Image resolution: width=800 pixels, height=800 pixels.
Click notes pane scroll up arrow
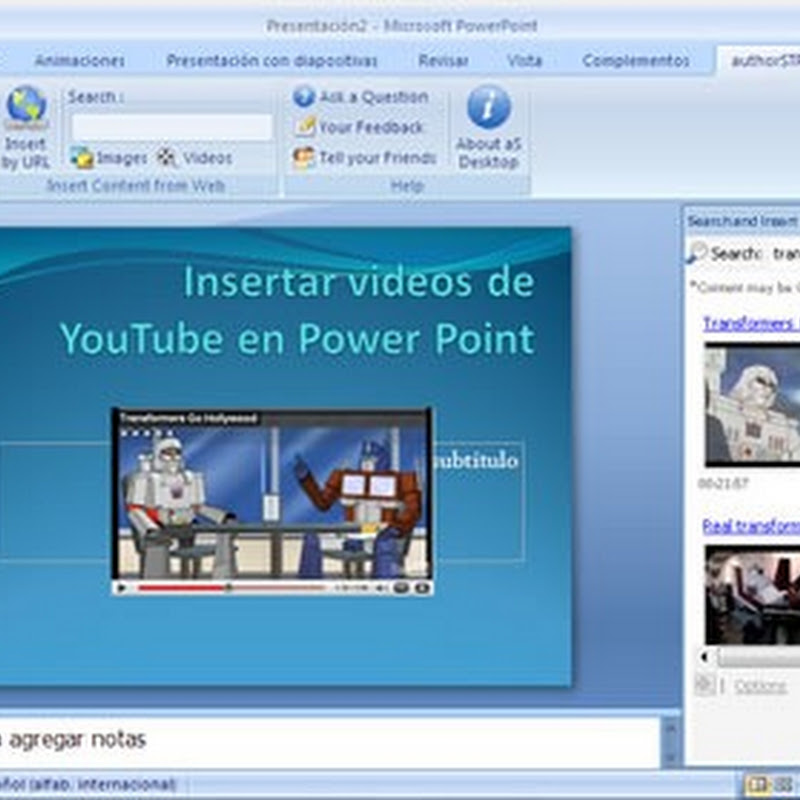point(670,728)
